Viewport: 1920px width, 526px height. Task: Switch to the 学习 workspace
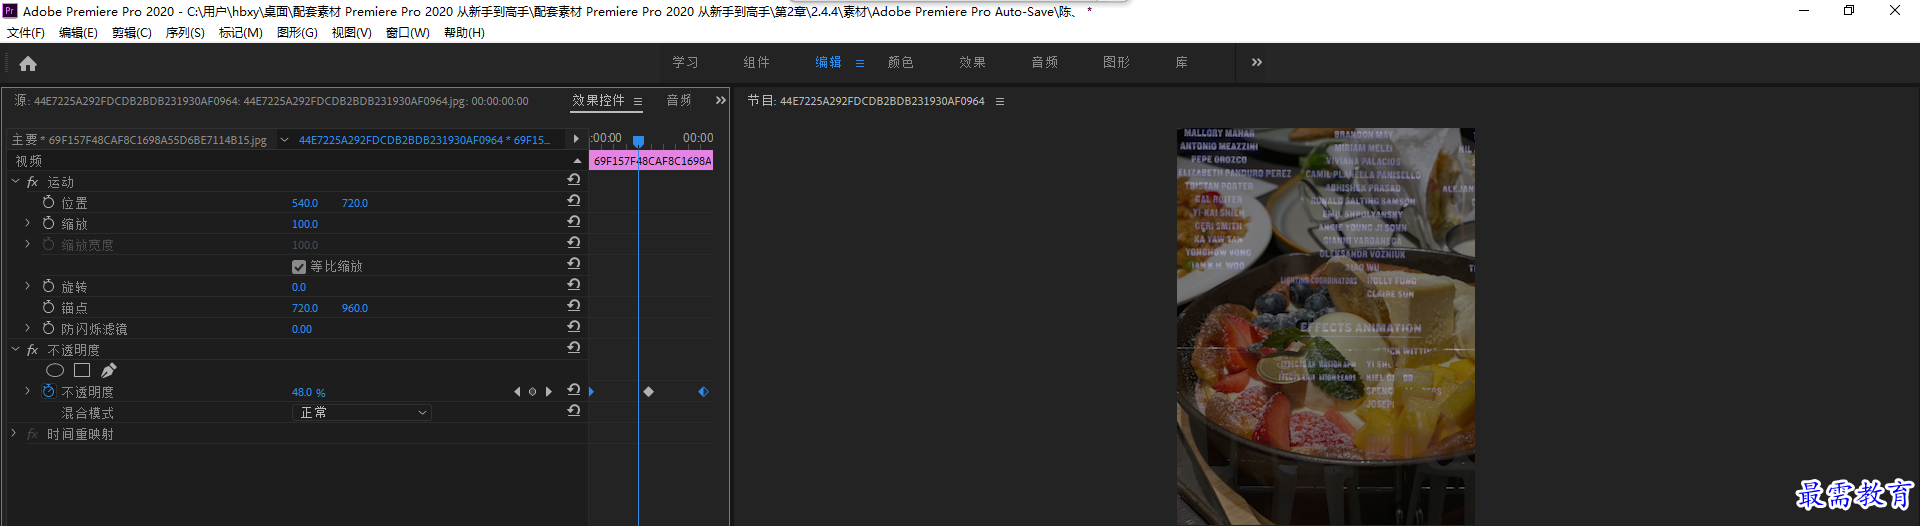(x=685, y=62)
